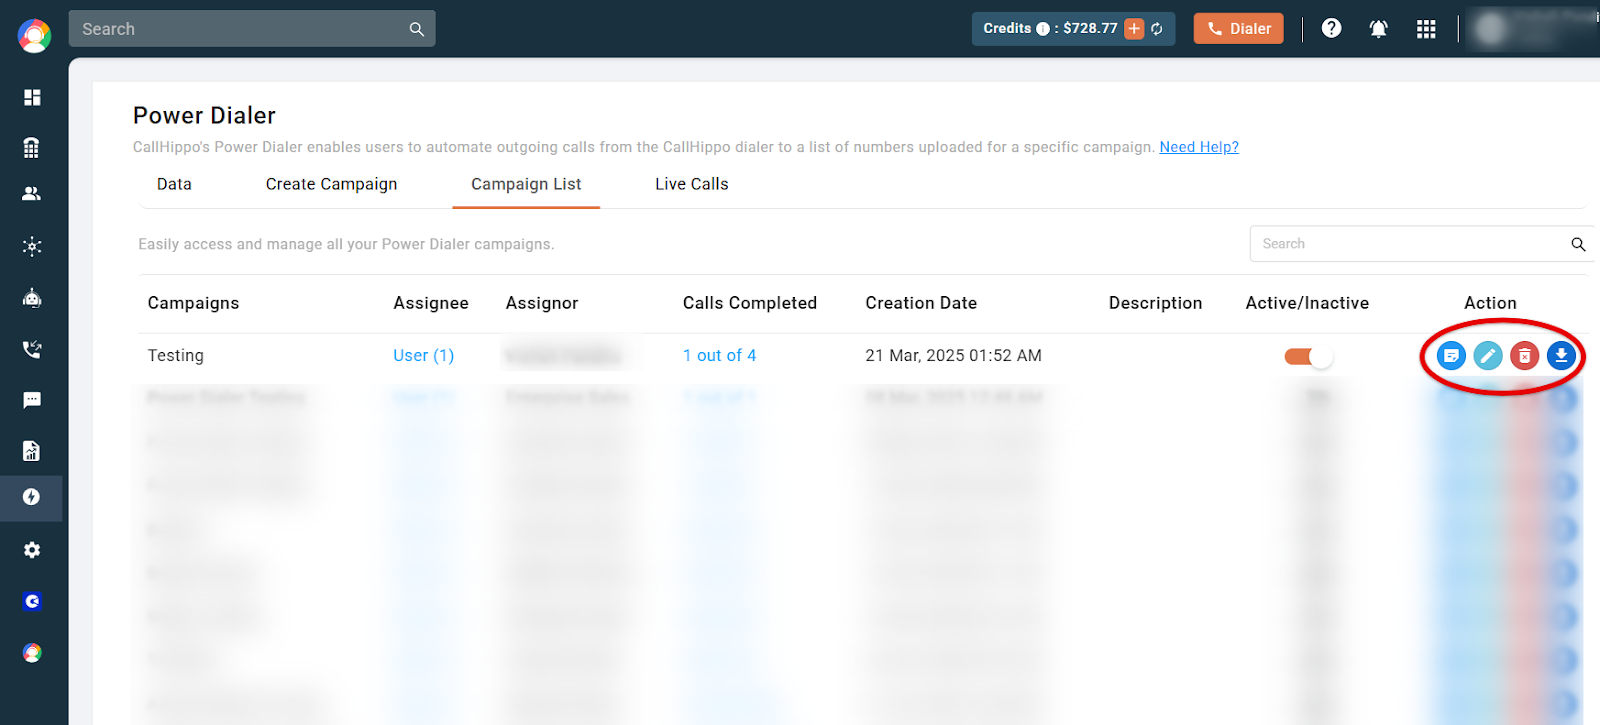
Task: Open the integrations hub icon in sidebar
Action: pyautogui.click(x=32, y=246)
